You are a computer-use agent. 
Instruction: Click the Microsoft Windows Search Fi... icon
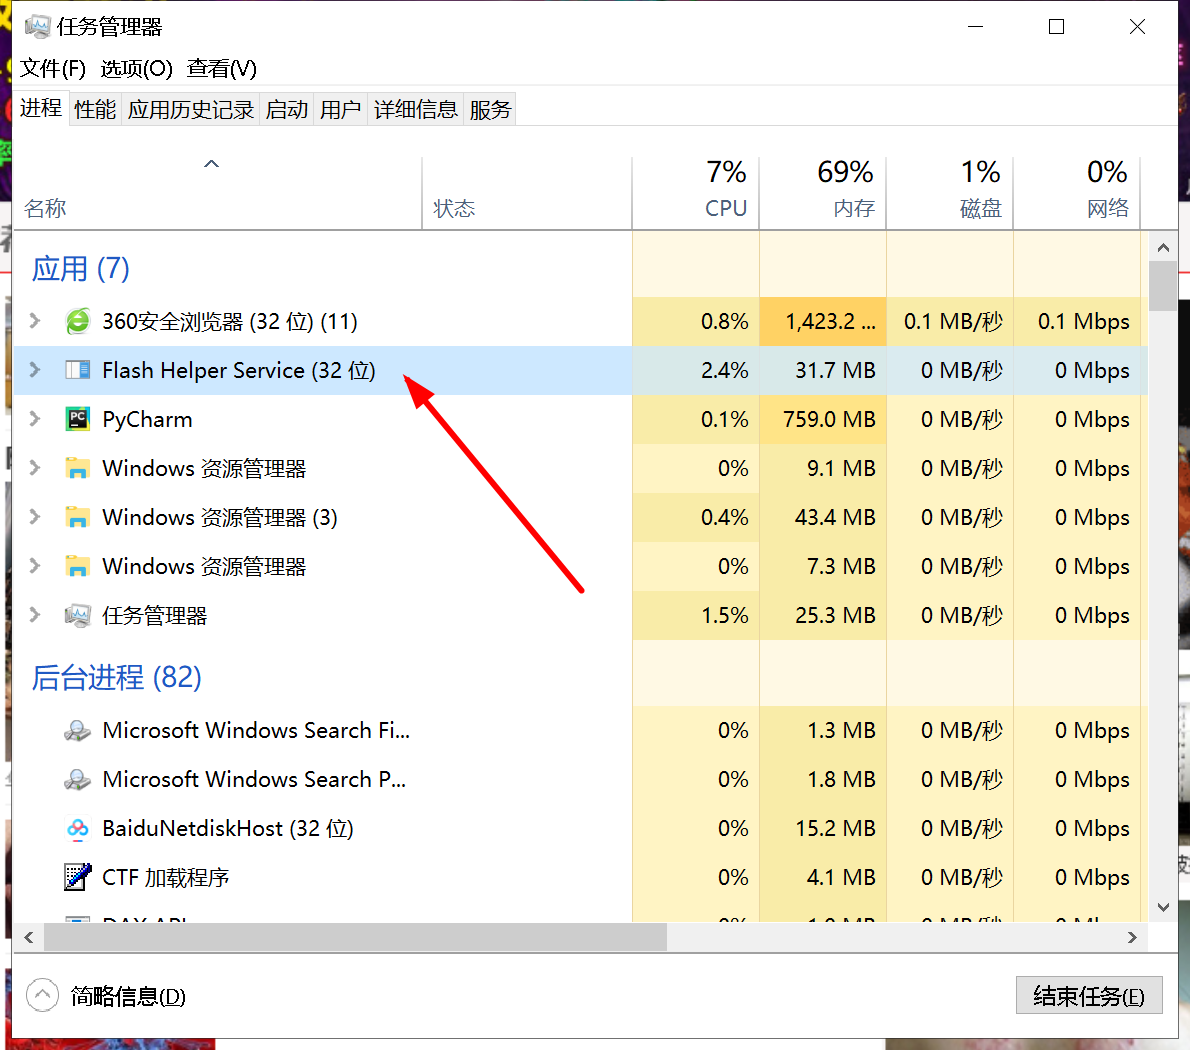tap(77, 731)
